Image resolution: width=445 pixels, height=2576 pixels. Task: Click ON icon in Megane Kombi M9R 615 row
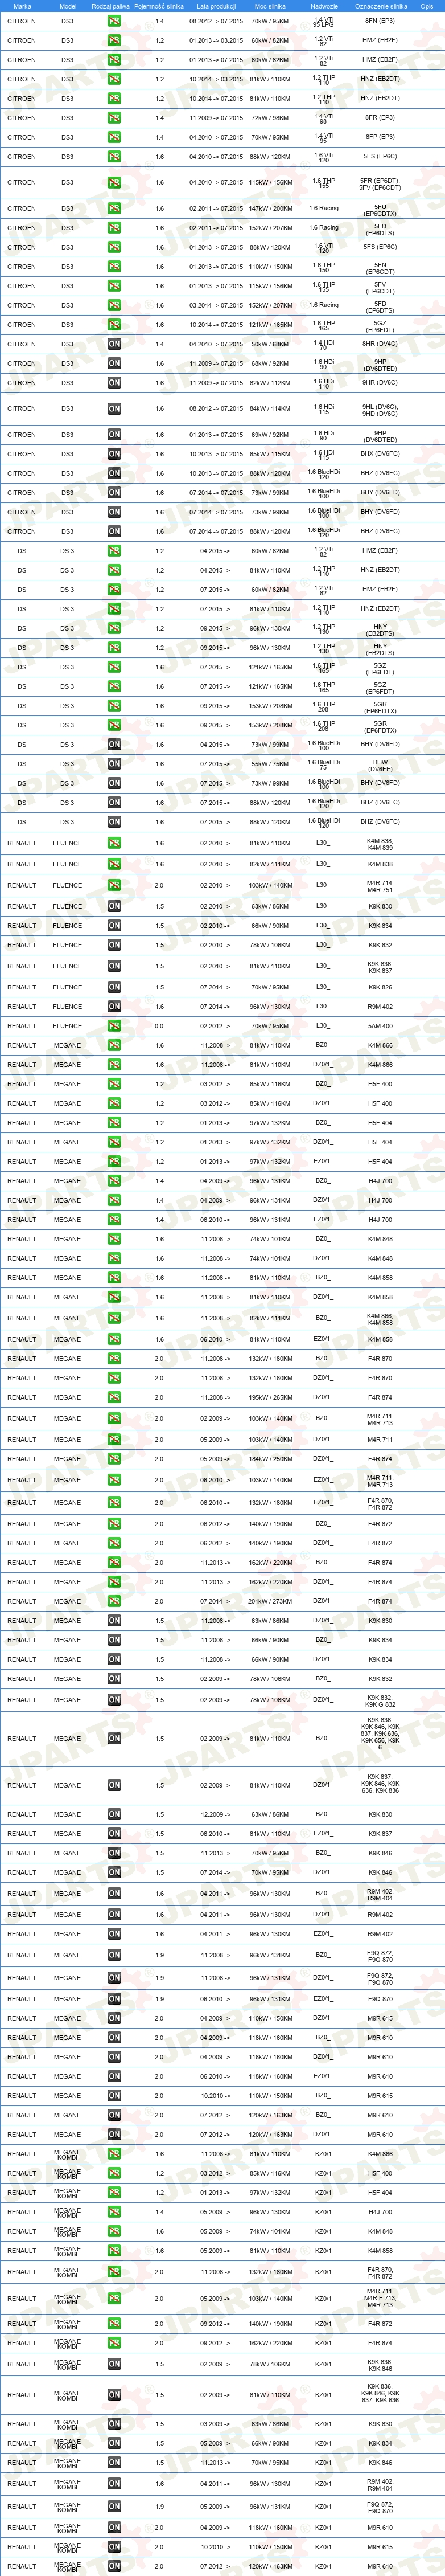point(114,2547)
